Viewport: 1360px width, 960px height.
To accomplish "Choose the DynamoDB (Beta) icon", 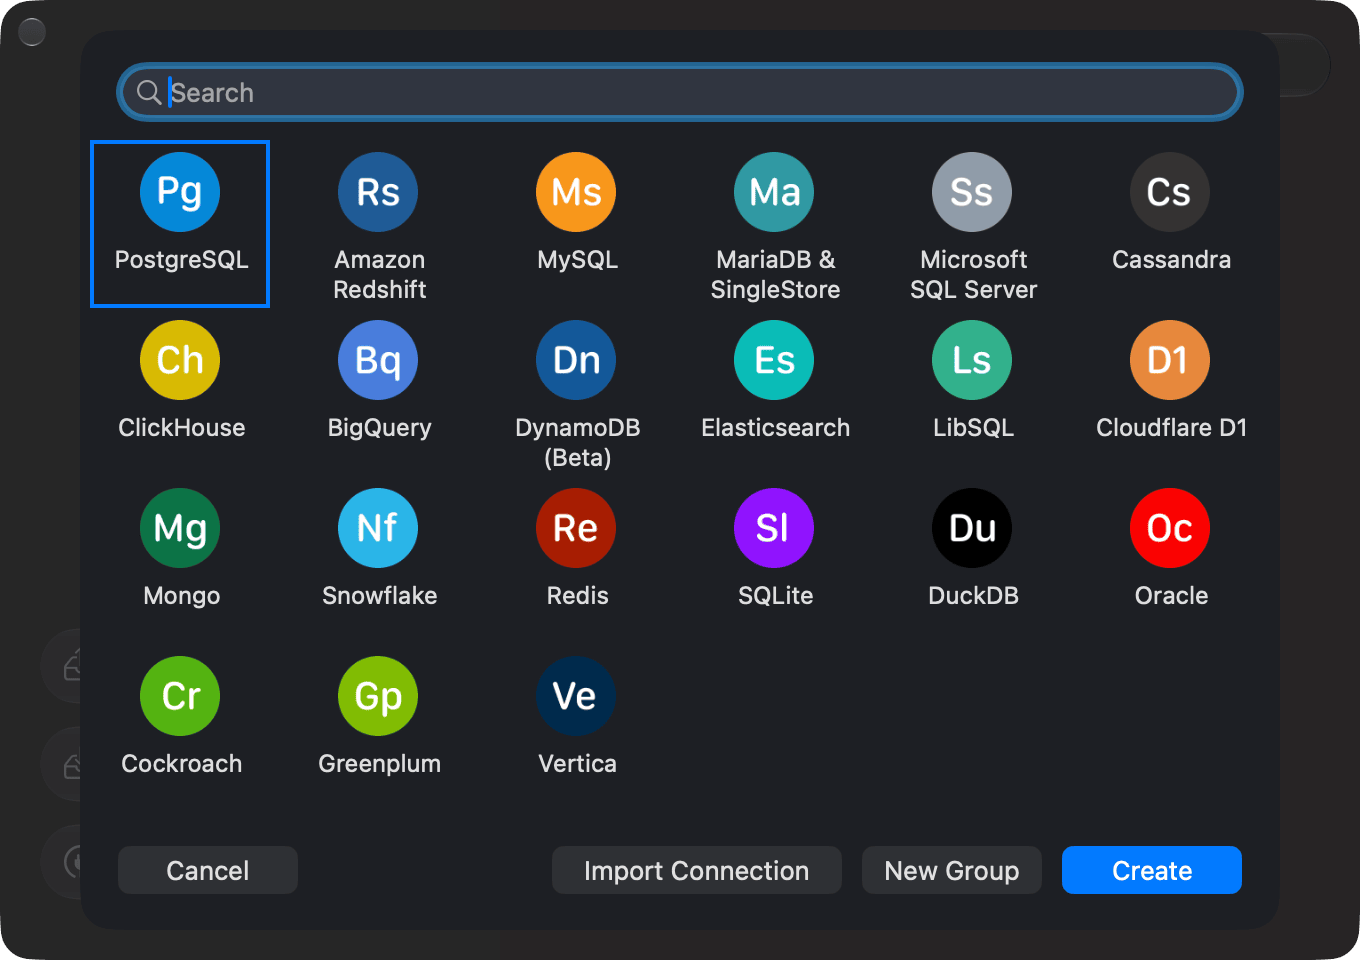I will point(576,360).
